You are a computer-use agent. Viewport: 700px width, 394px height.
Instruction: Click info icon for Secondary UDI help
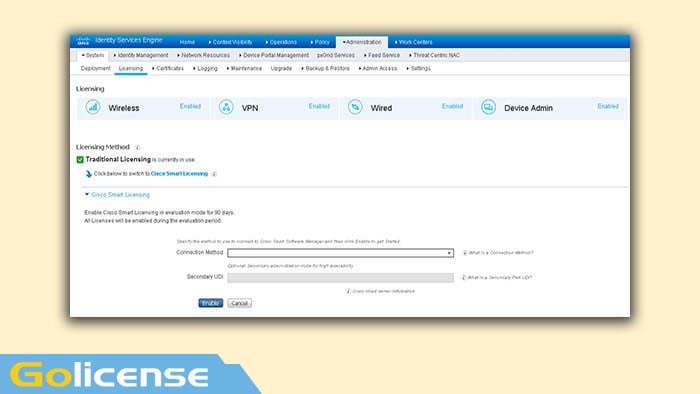tap(464, 278)
